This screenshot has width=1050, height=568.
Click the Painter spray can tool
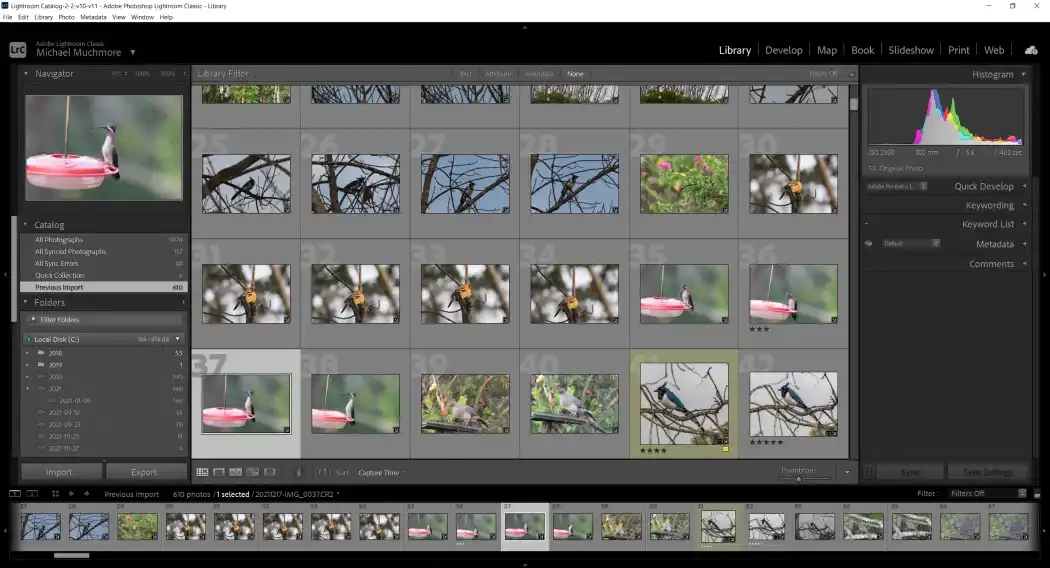pyautogui.click(x=298, y=472)
